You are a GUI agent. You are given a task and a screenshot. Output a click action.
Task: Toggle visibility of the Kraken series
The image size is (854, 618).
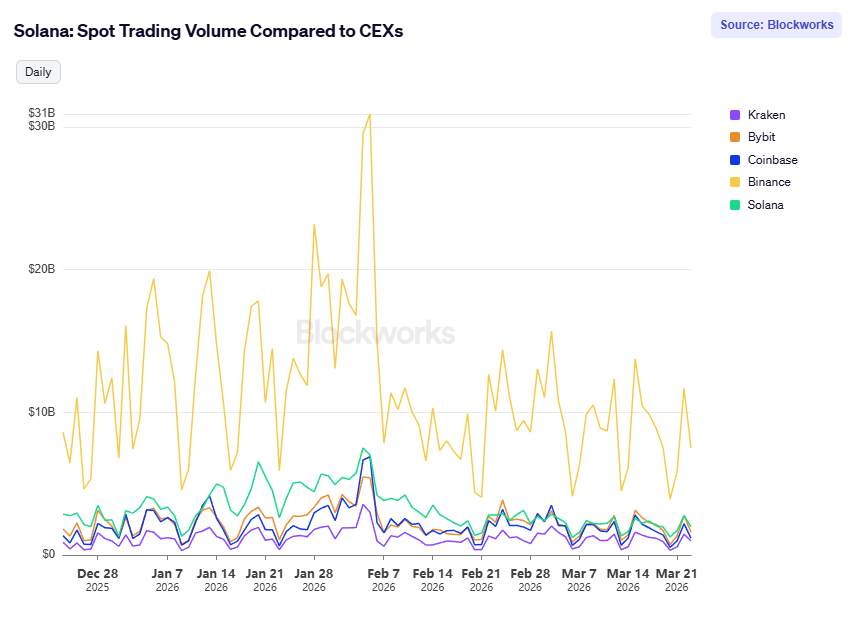click(x=760, y=114)
